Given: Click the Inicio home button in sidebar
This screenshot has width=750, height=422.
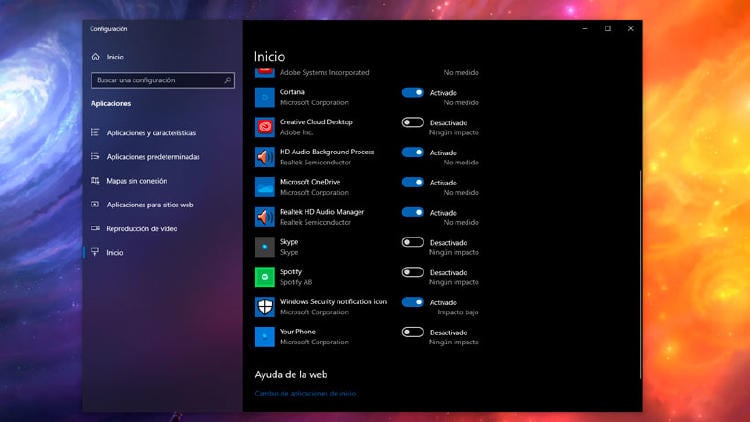Looking at the screenshot, I should (115, 57).
